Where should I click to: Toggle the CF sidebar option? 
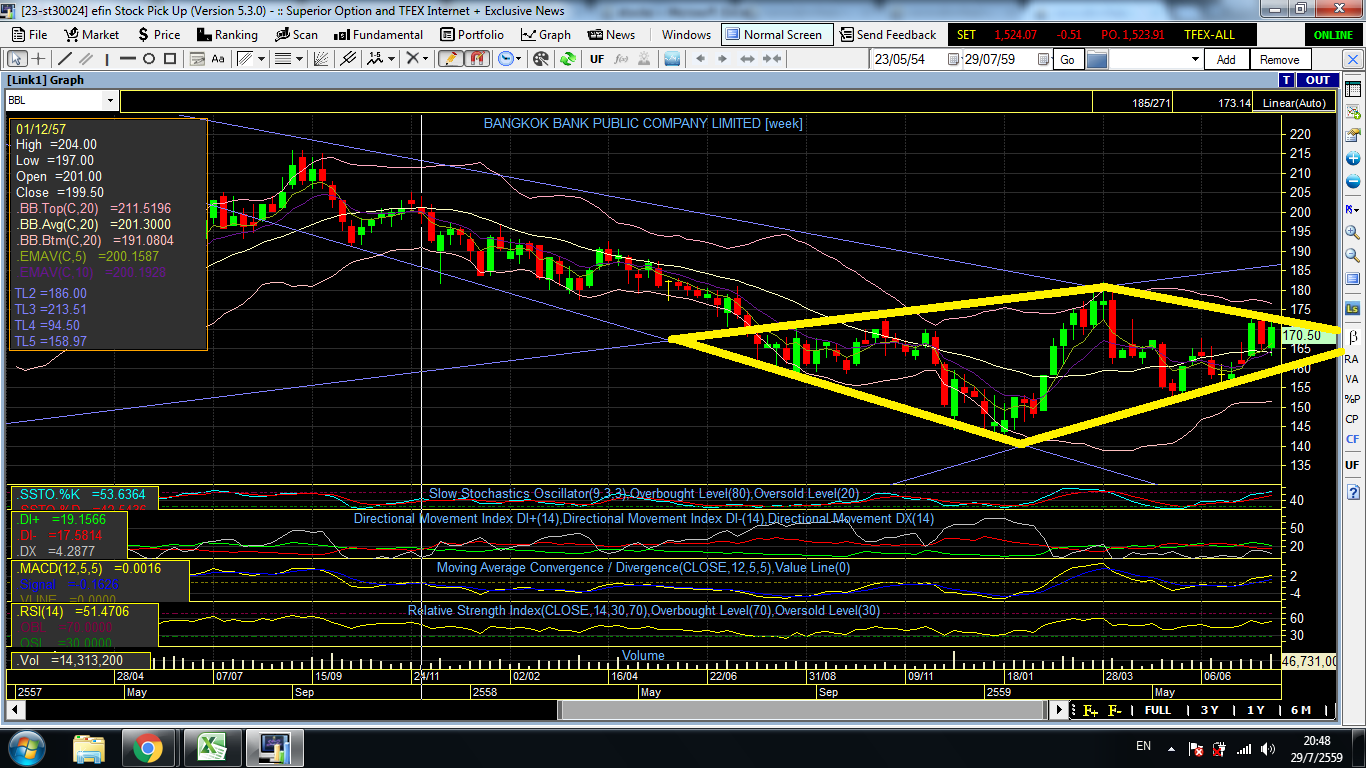pyautogui.click(x=1352, y=439)
